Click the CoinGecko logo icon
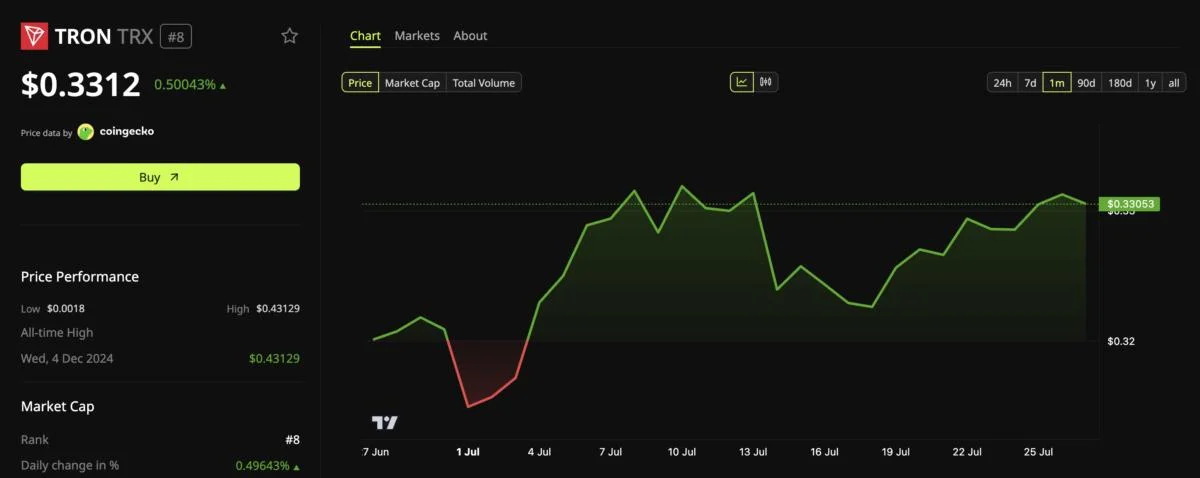This screenshot has width=1200, height=478. tap(86, 131)
